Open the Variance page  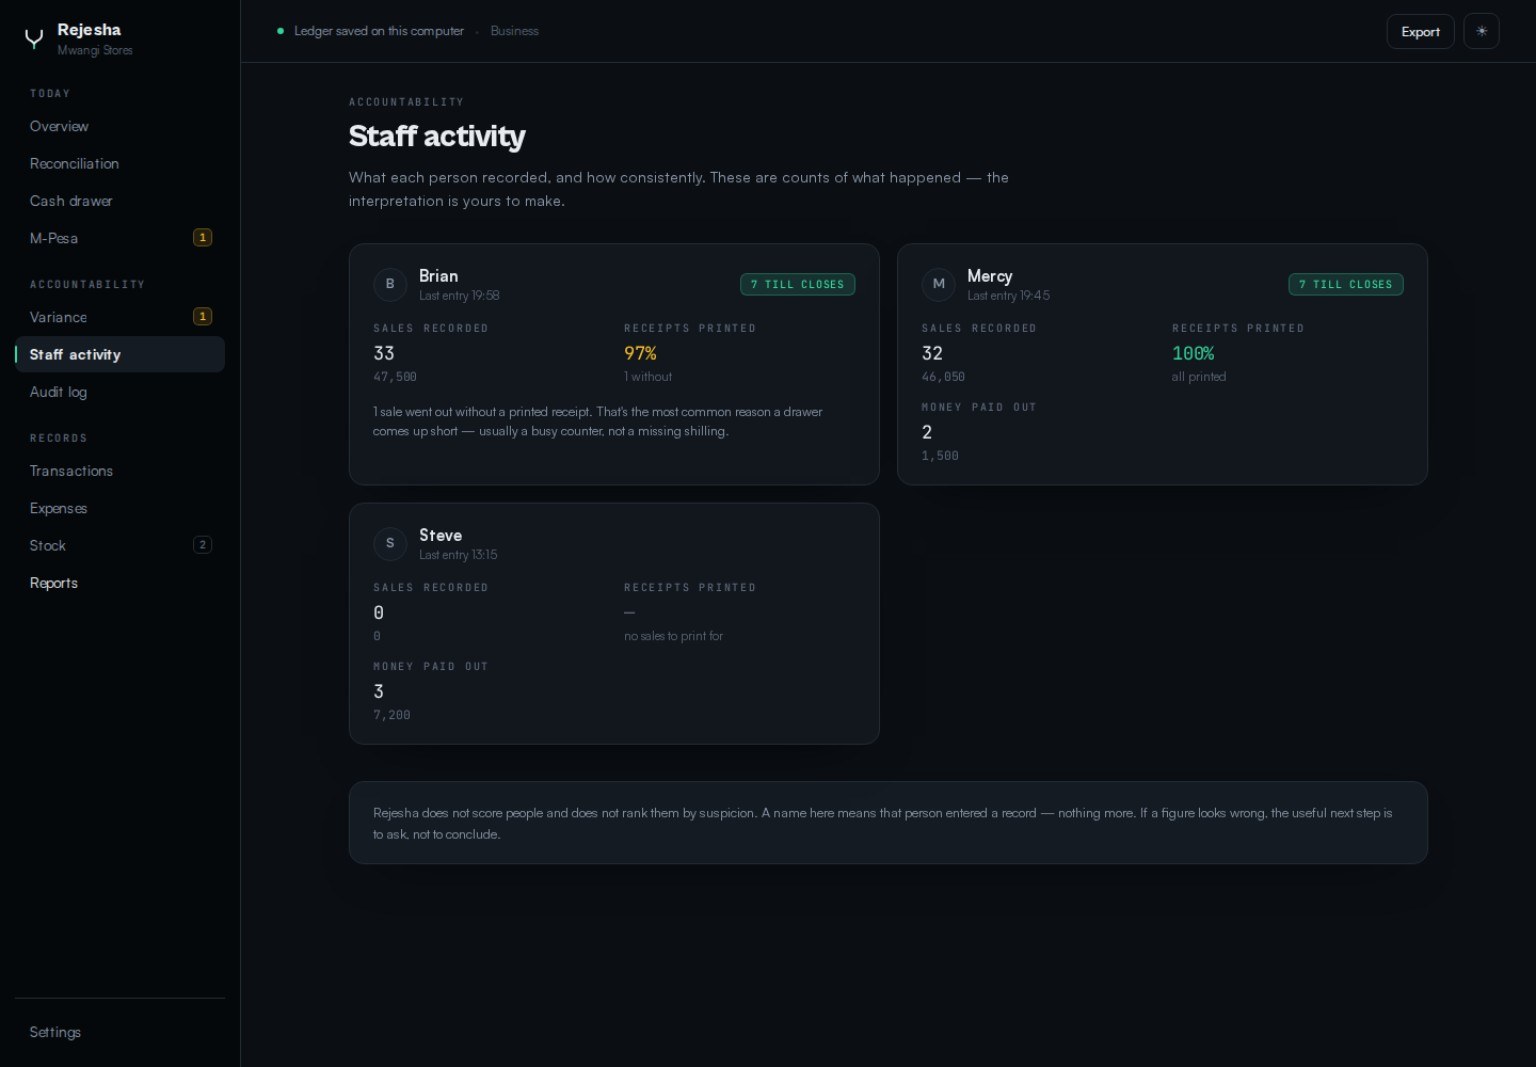pyautogui.click(x=120, y=317)
